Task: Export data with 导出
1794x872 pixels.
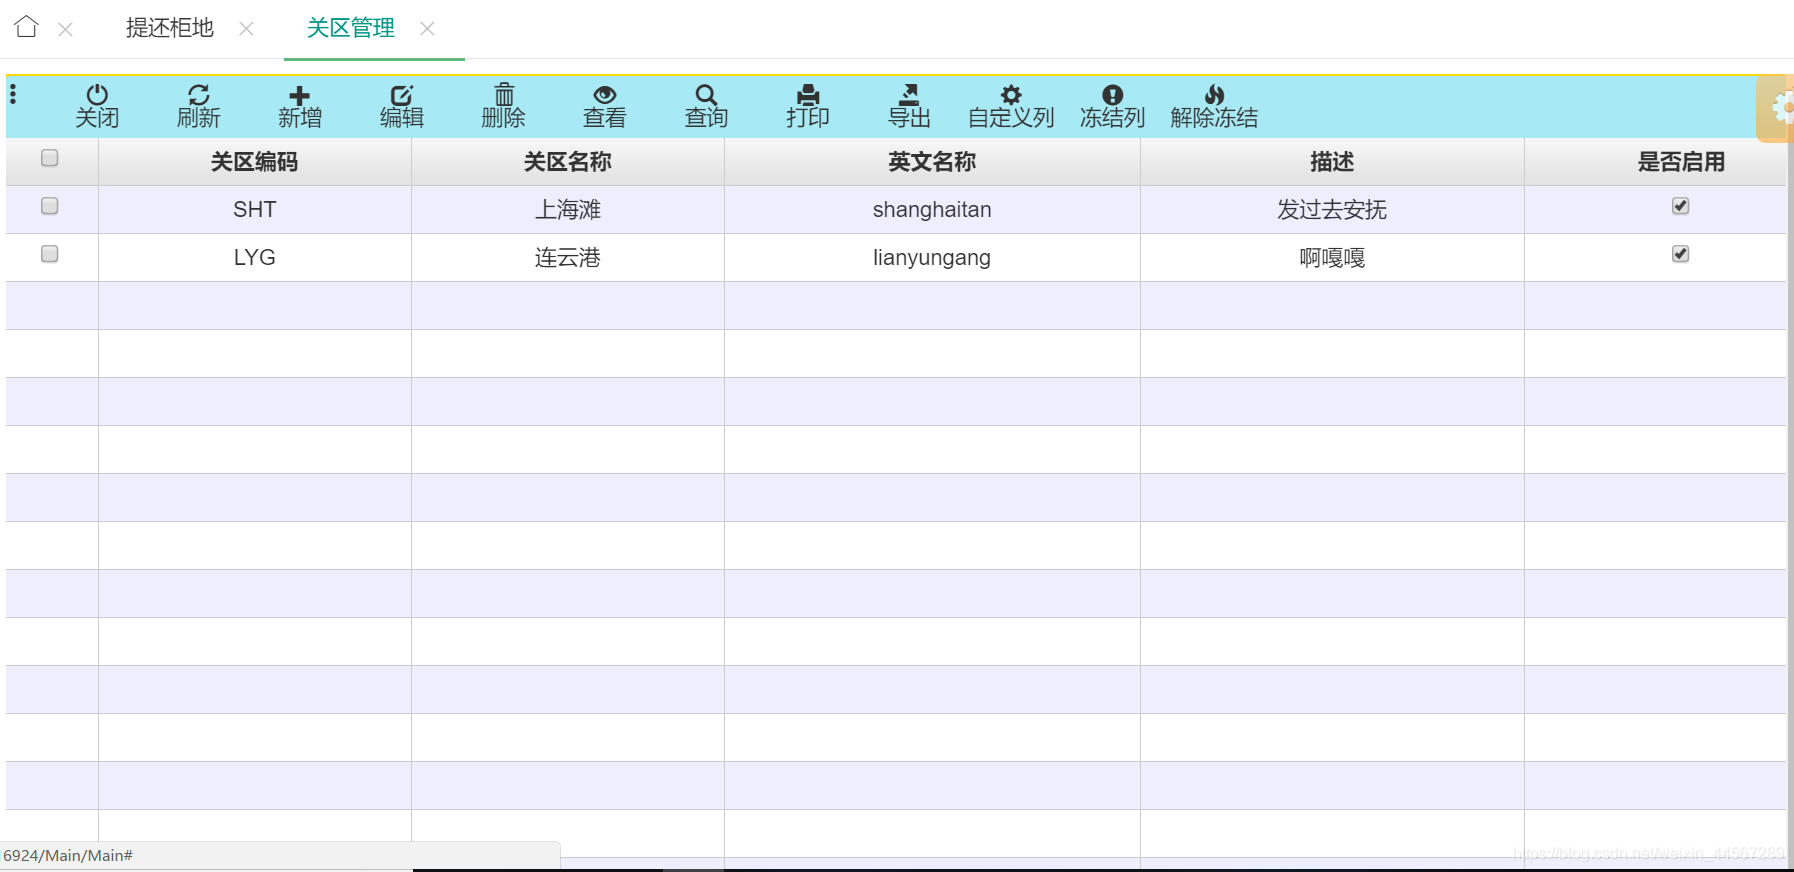Action: coord(909,106)
